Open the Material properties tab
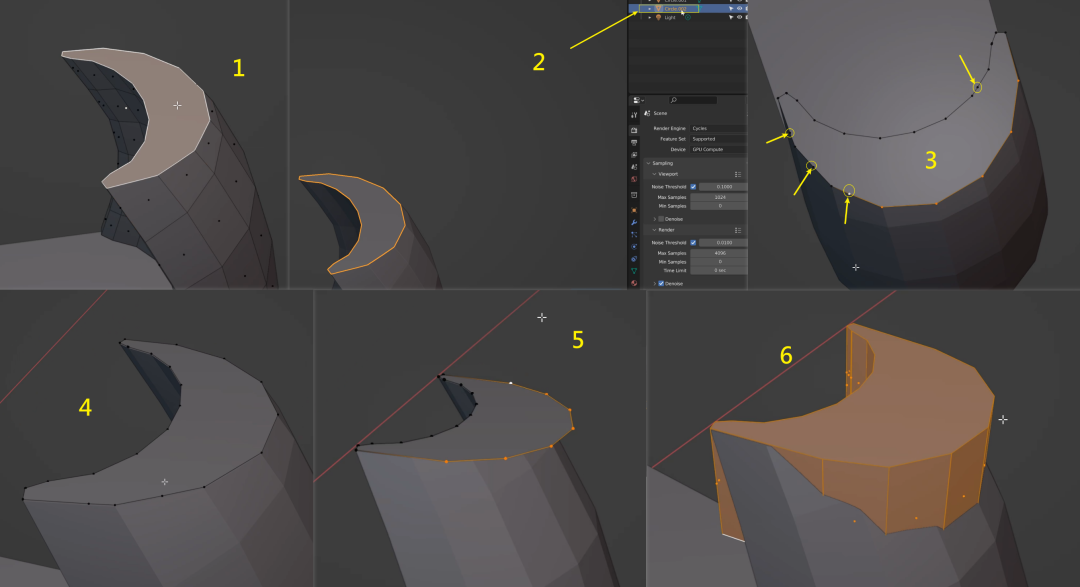 click(x=634, y=283)
